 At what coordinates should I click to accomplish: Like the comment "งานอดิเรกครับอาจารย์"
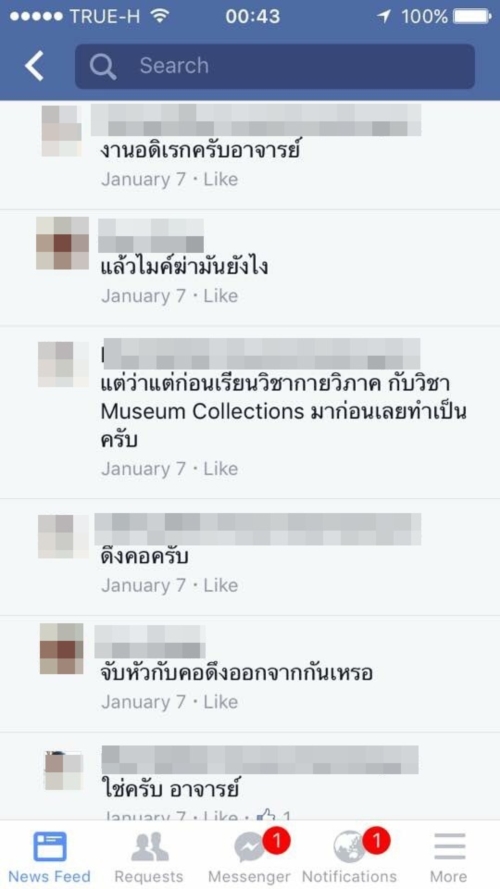pos(221,180)
